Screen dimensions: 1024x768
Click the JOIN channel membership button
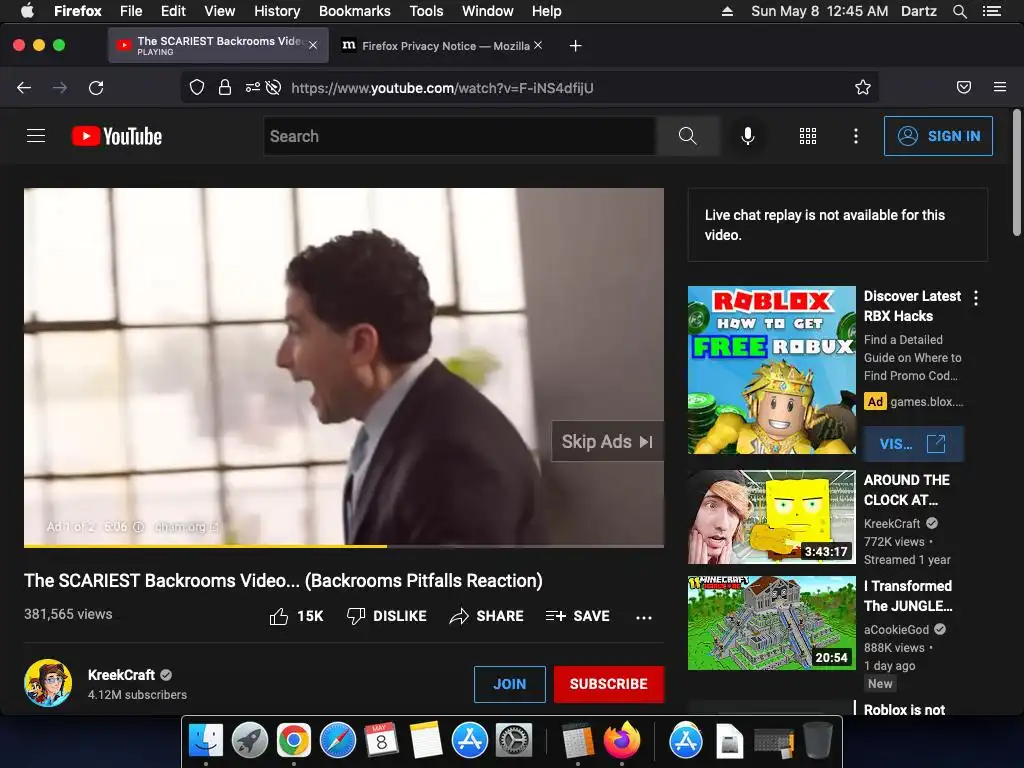click(509, 684)
